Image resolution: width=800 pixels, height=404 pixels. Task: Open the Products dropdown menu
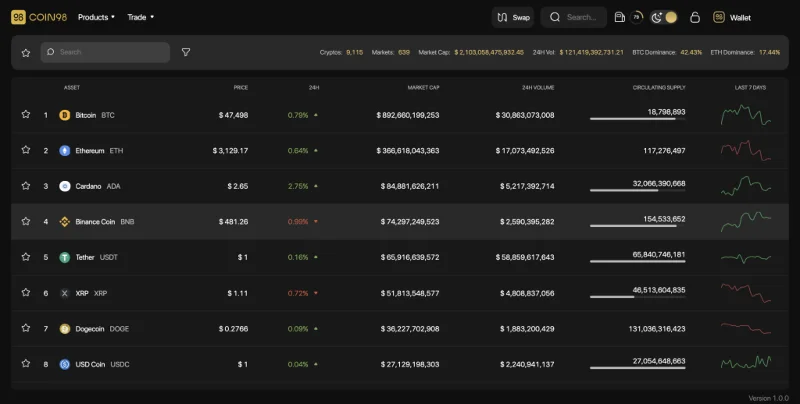pyautogui.click(x=96, y=17)
